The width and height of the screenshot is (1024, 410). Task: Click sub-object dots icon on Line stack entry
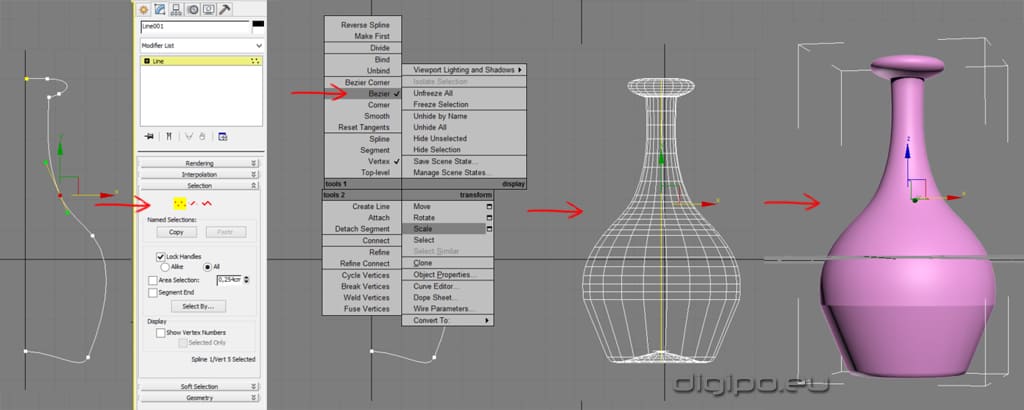tap(255, 61)
